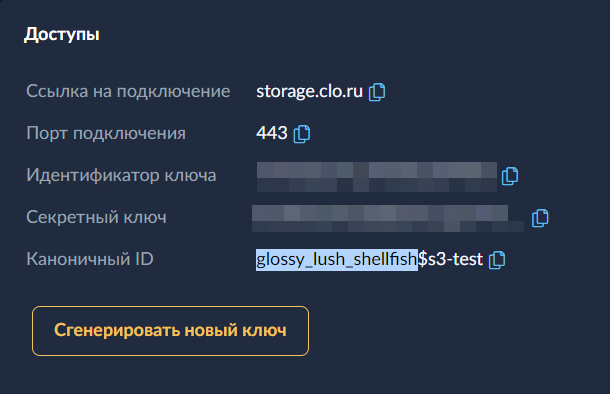Click the blurred Секретный ключ value
This screenshot has height=394, width=610.
pos(388,219)
